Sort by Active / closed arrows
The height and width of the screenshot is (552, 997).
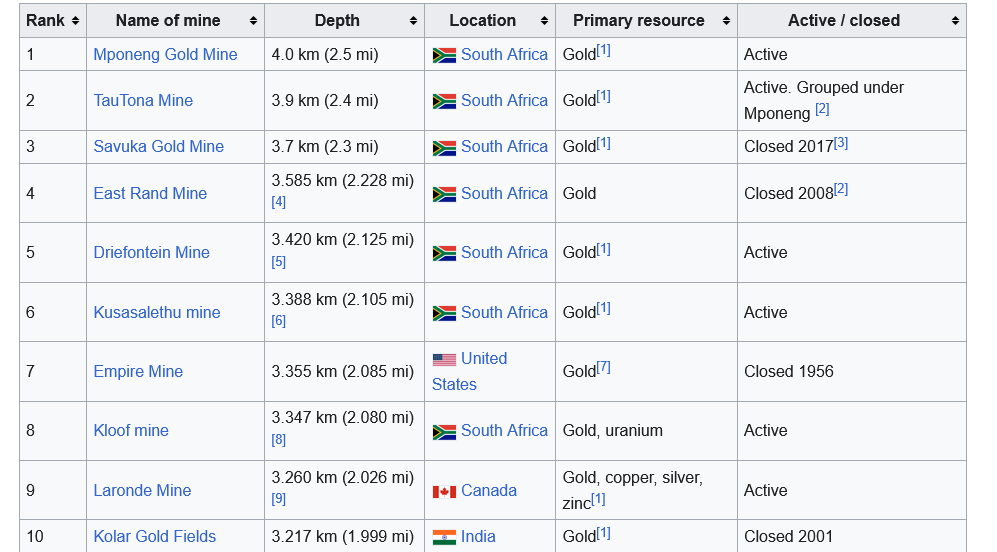point(955,21)
